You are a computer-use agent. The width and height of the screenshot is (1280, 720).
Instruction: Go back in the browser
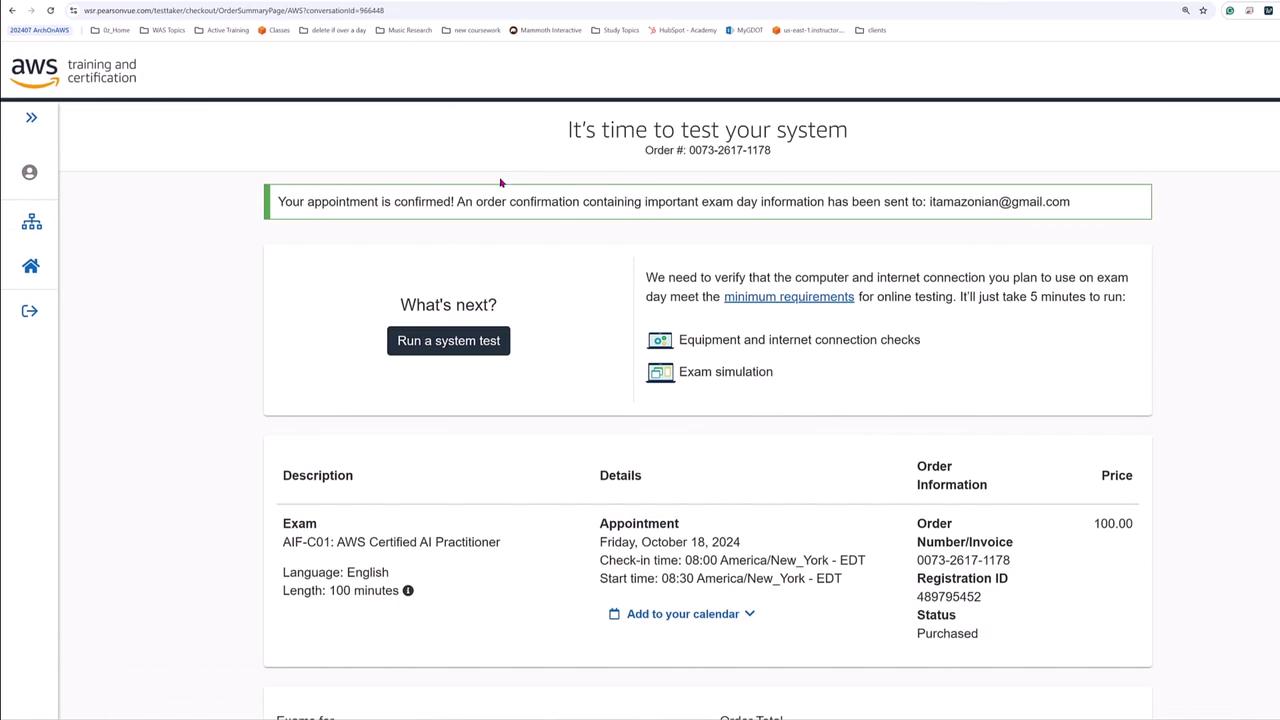[12, 10]
